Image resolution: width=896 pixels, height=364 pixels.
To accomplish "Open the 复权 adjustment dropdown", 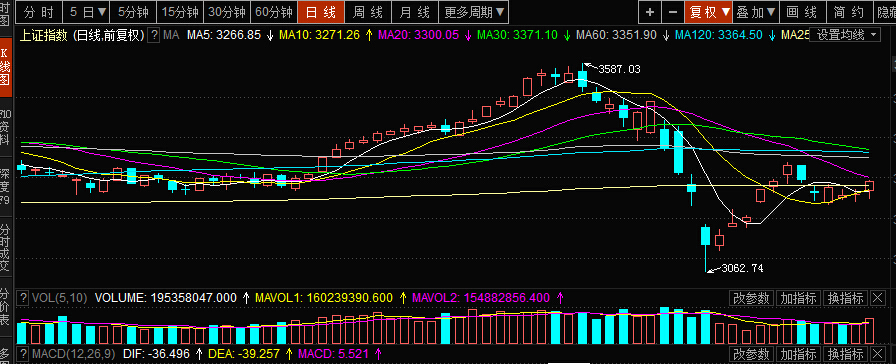I will (x=709, y=11).
